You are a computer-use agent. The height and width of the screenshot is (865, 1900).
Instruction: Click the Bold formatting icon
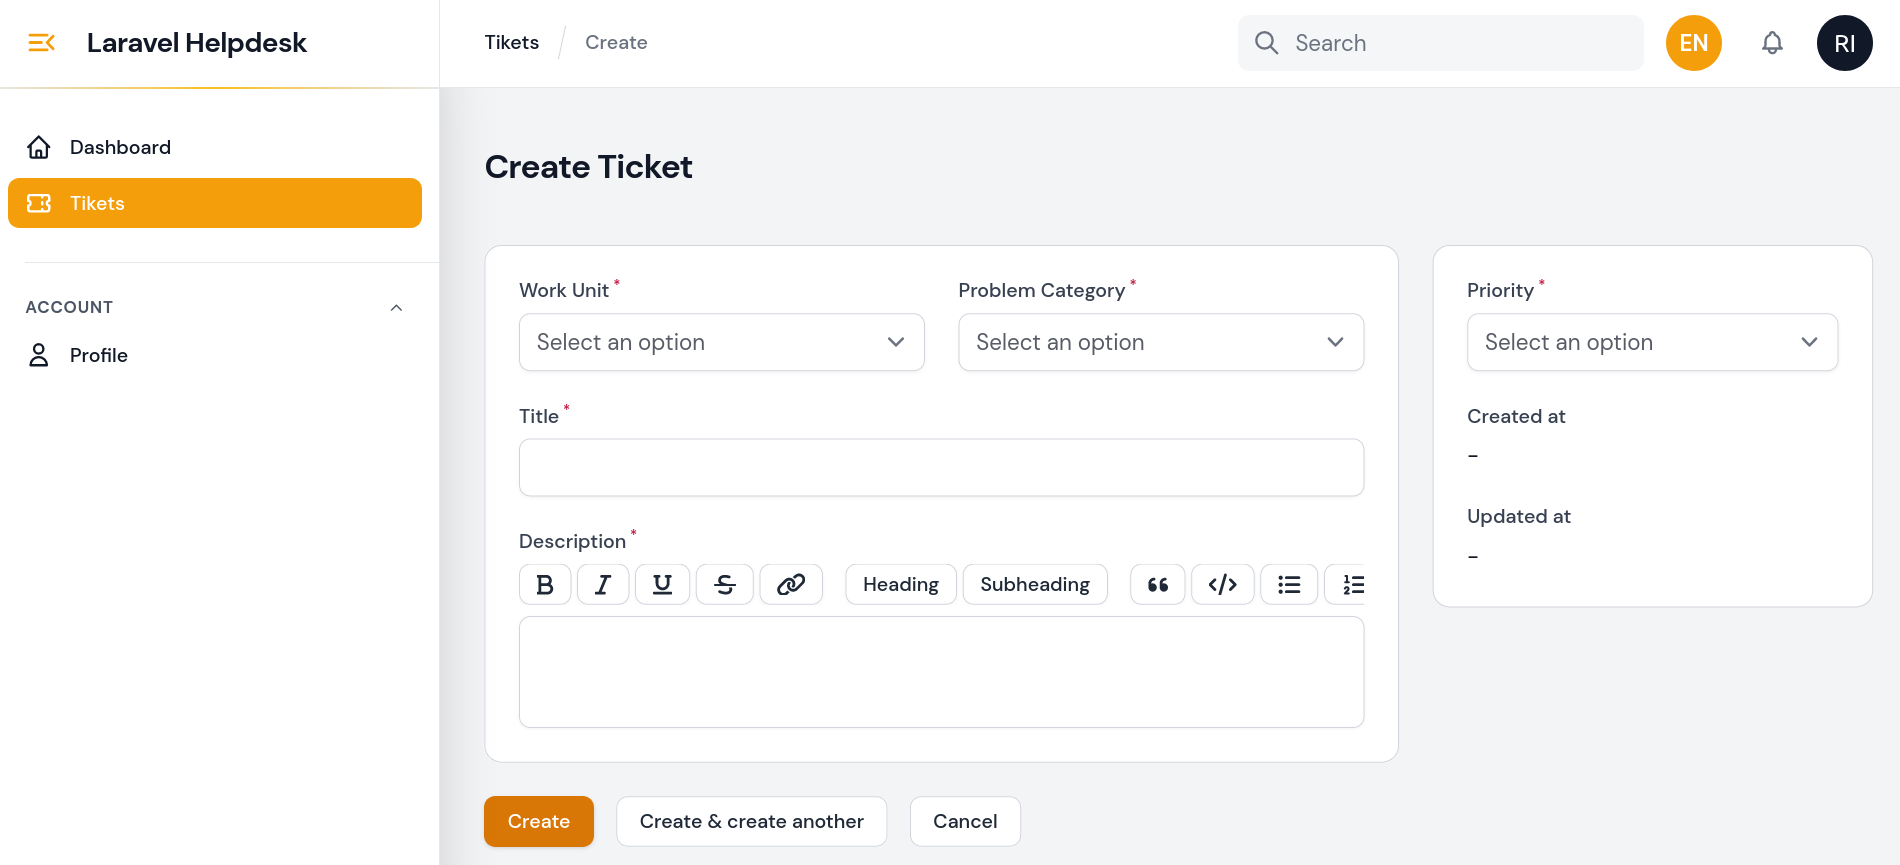click(x=545, y=585)
